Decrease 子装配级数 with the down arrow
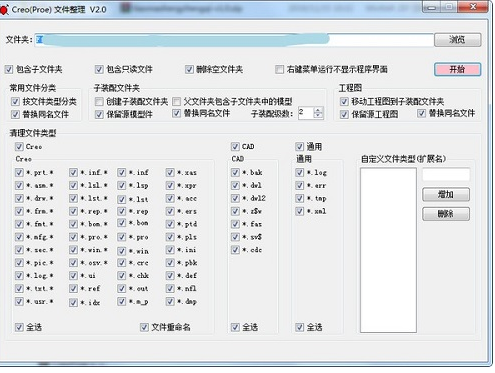 tap(318, 116)
